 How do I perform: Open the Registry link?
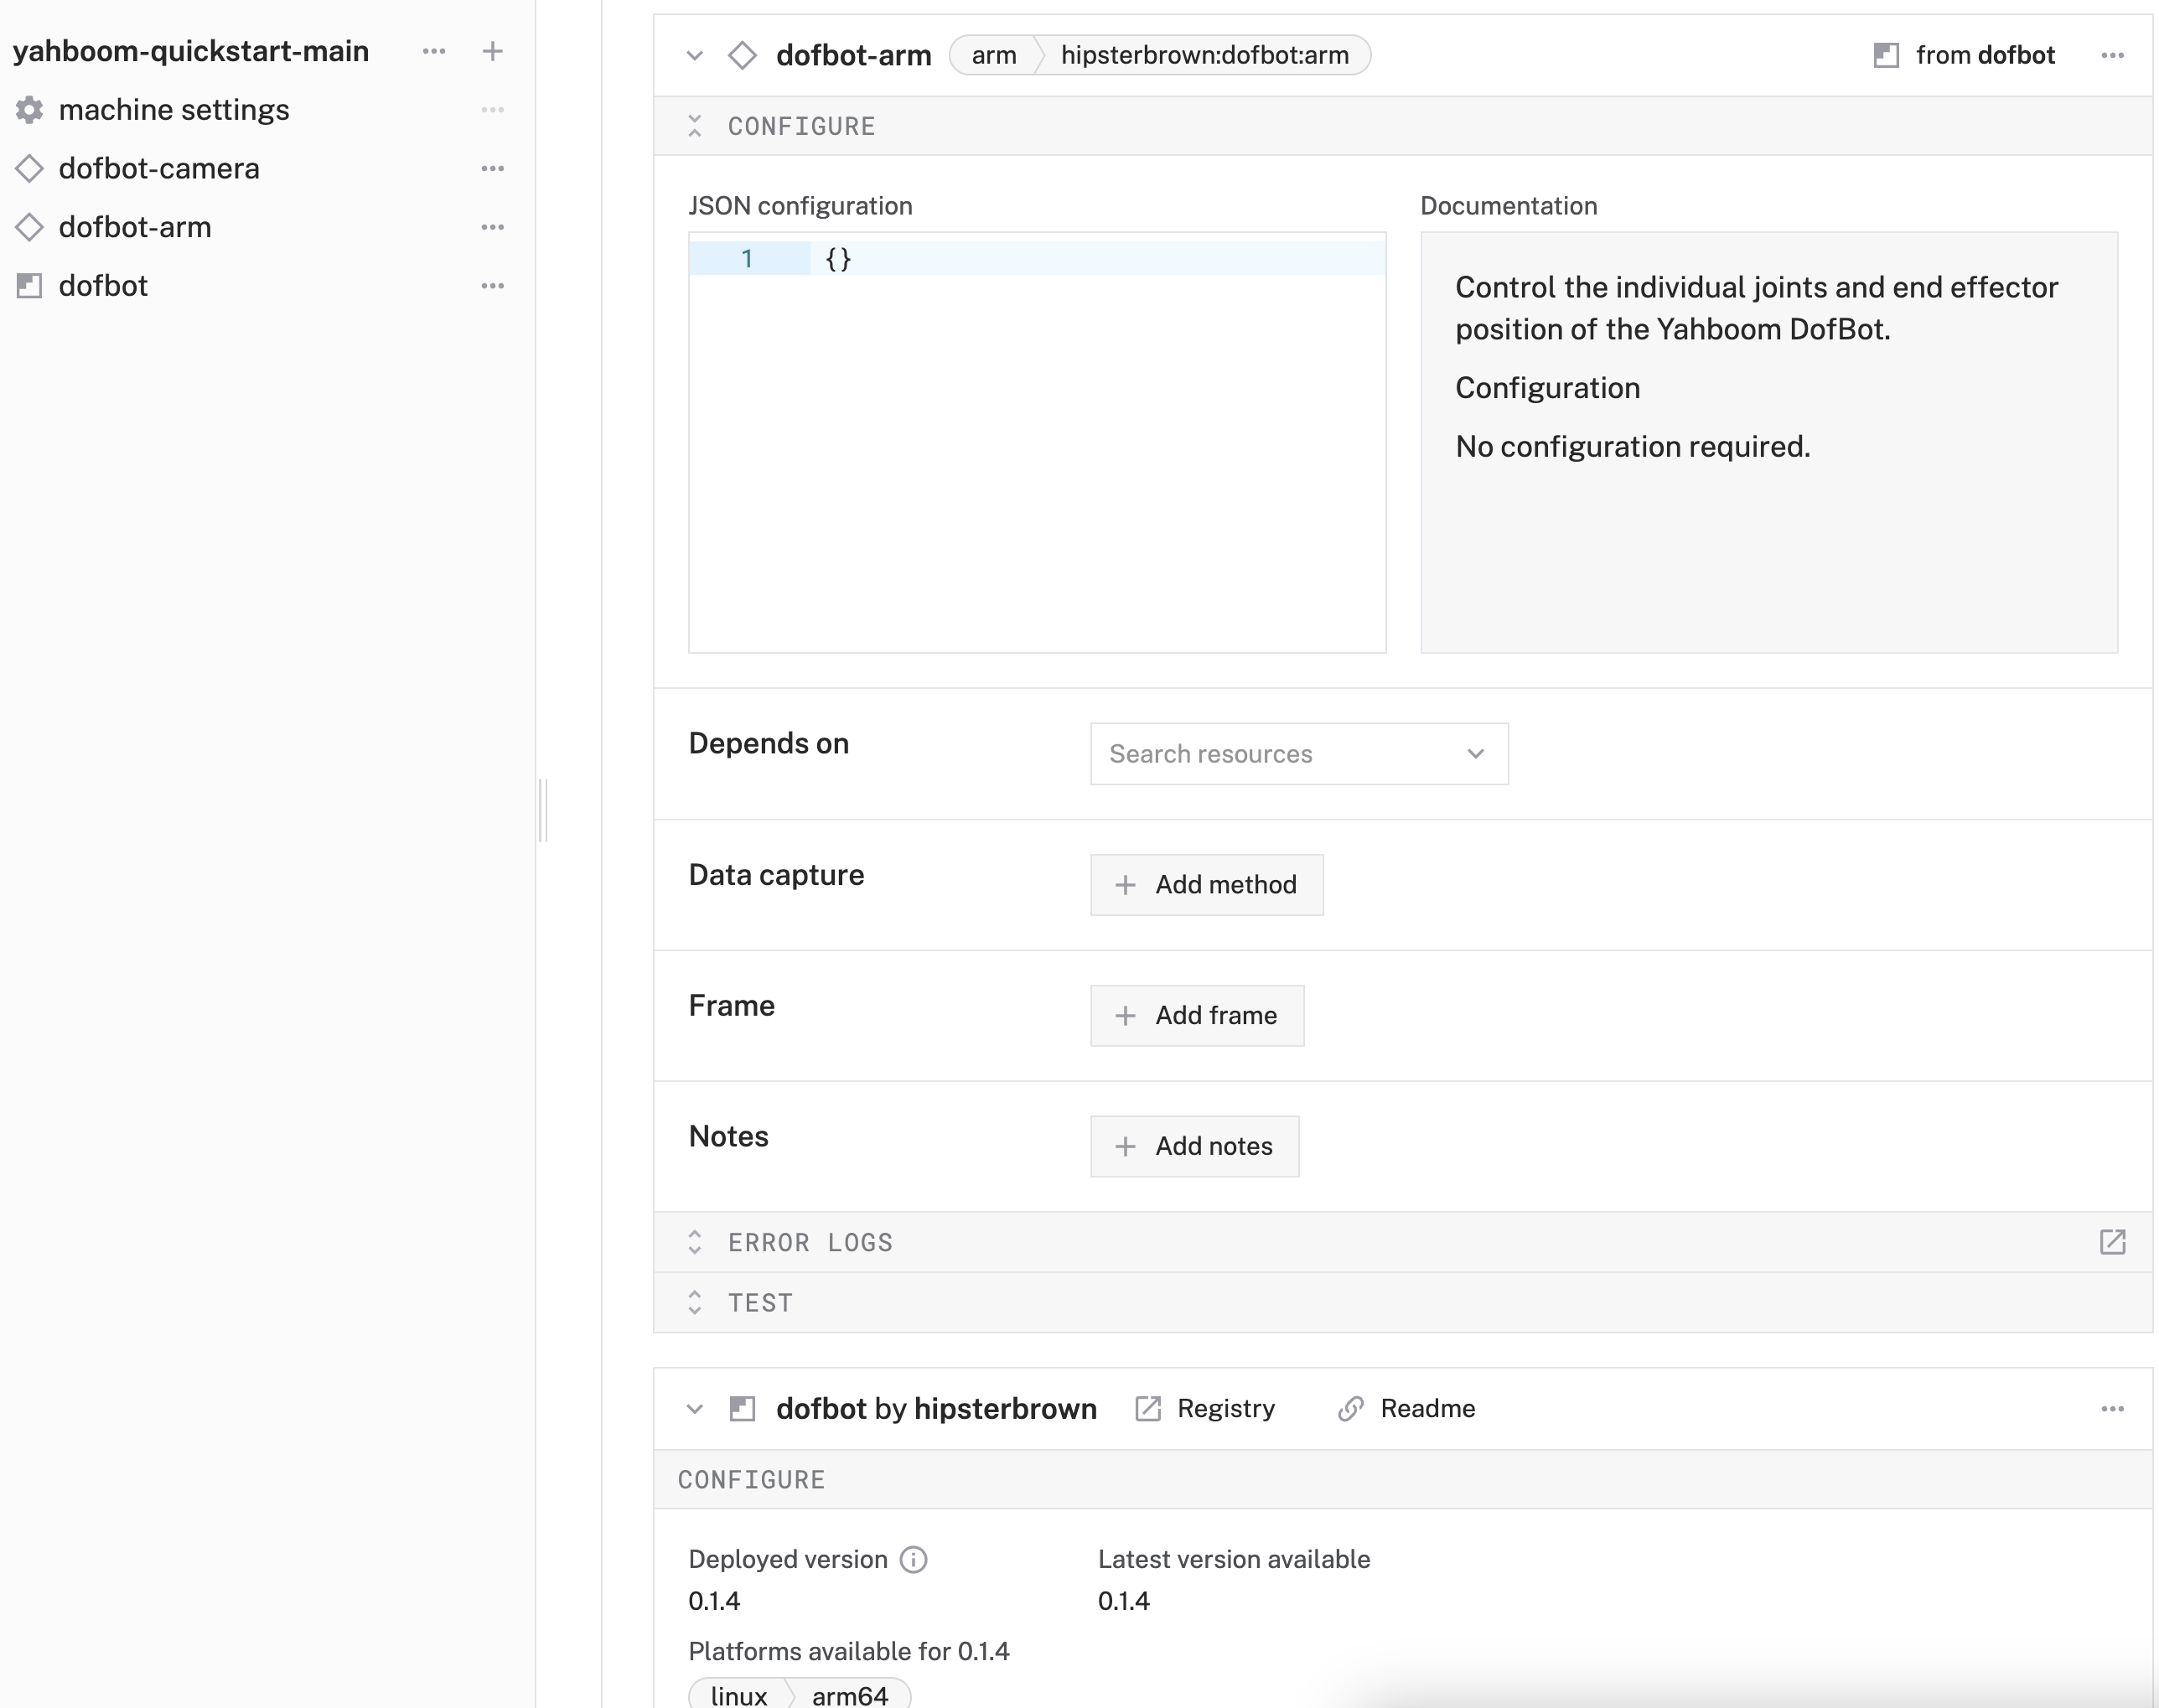1205,1409
